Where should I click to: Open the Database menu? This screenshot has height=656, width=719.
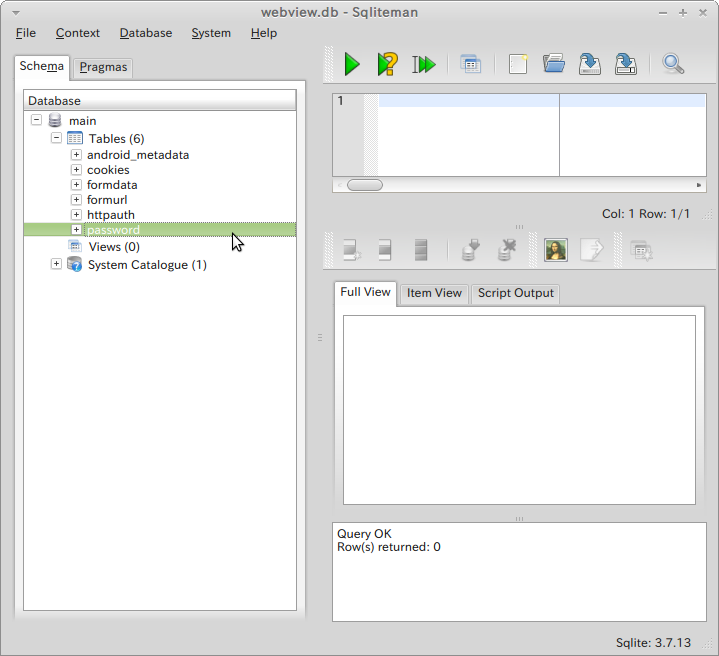click(146, 33)
